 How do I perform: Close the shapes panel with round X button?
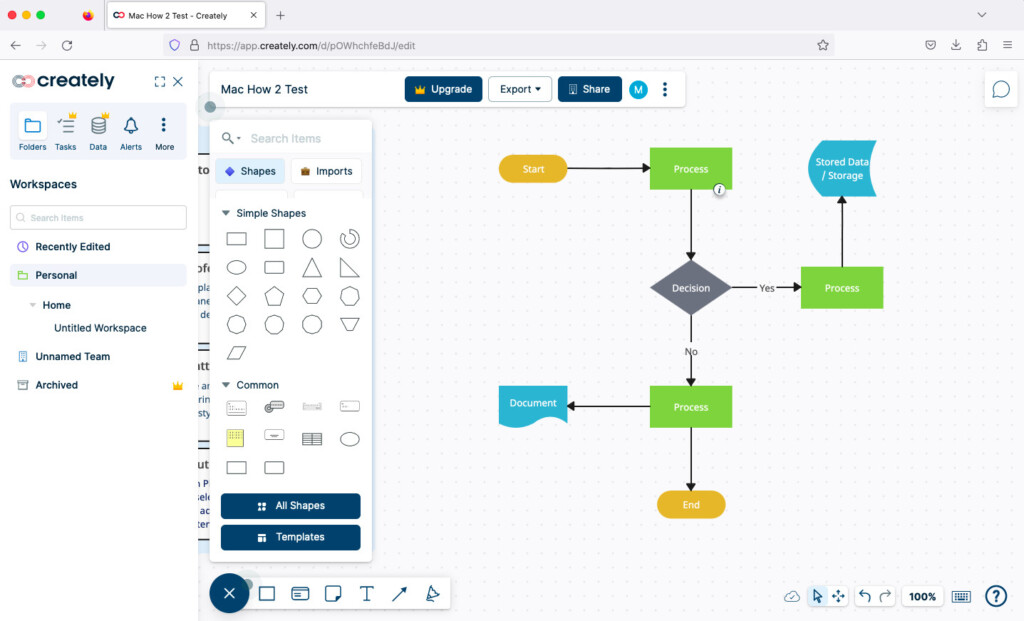(x=229, y=593)
